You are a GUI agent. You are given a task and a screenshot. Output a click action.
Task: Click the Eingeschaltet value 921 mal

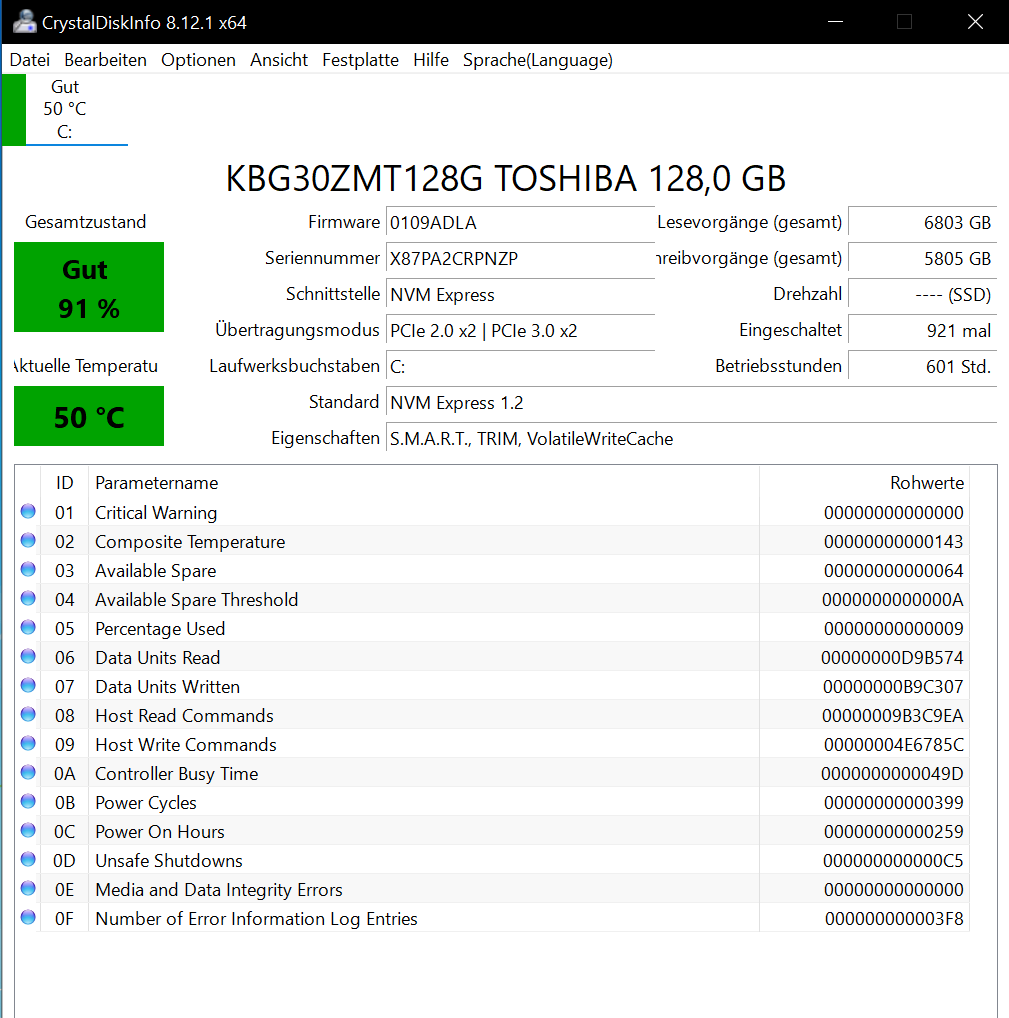click(x=923, y=330)
